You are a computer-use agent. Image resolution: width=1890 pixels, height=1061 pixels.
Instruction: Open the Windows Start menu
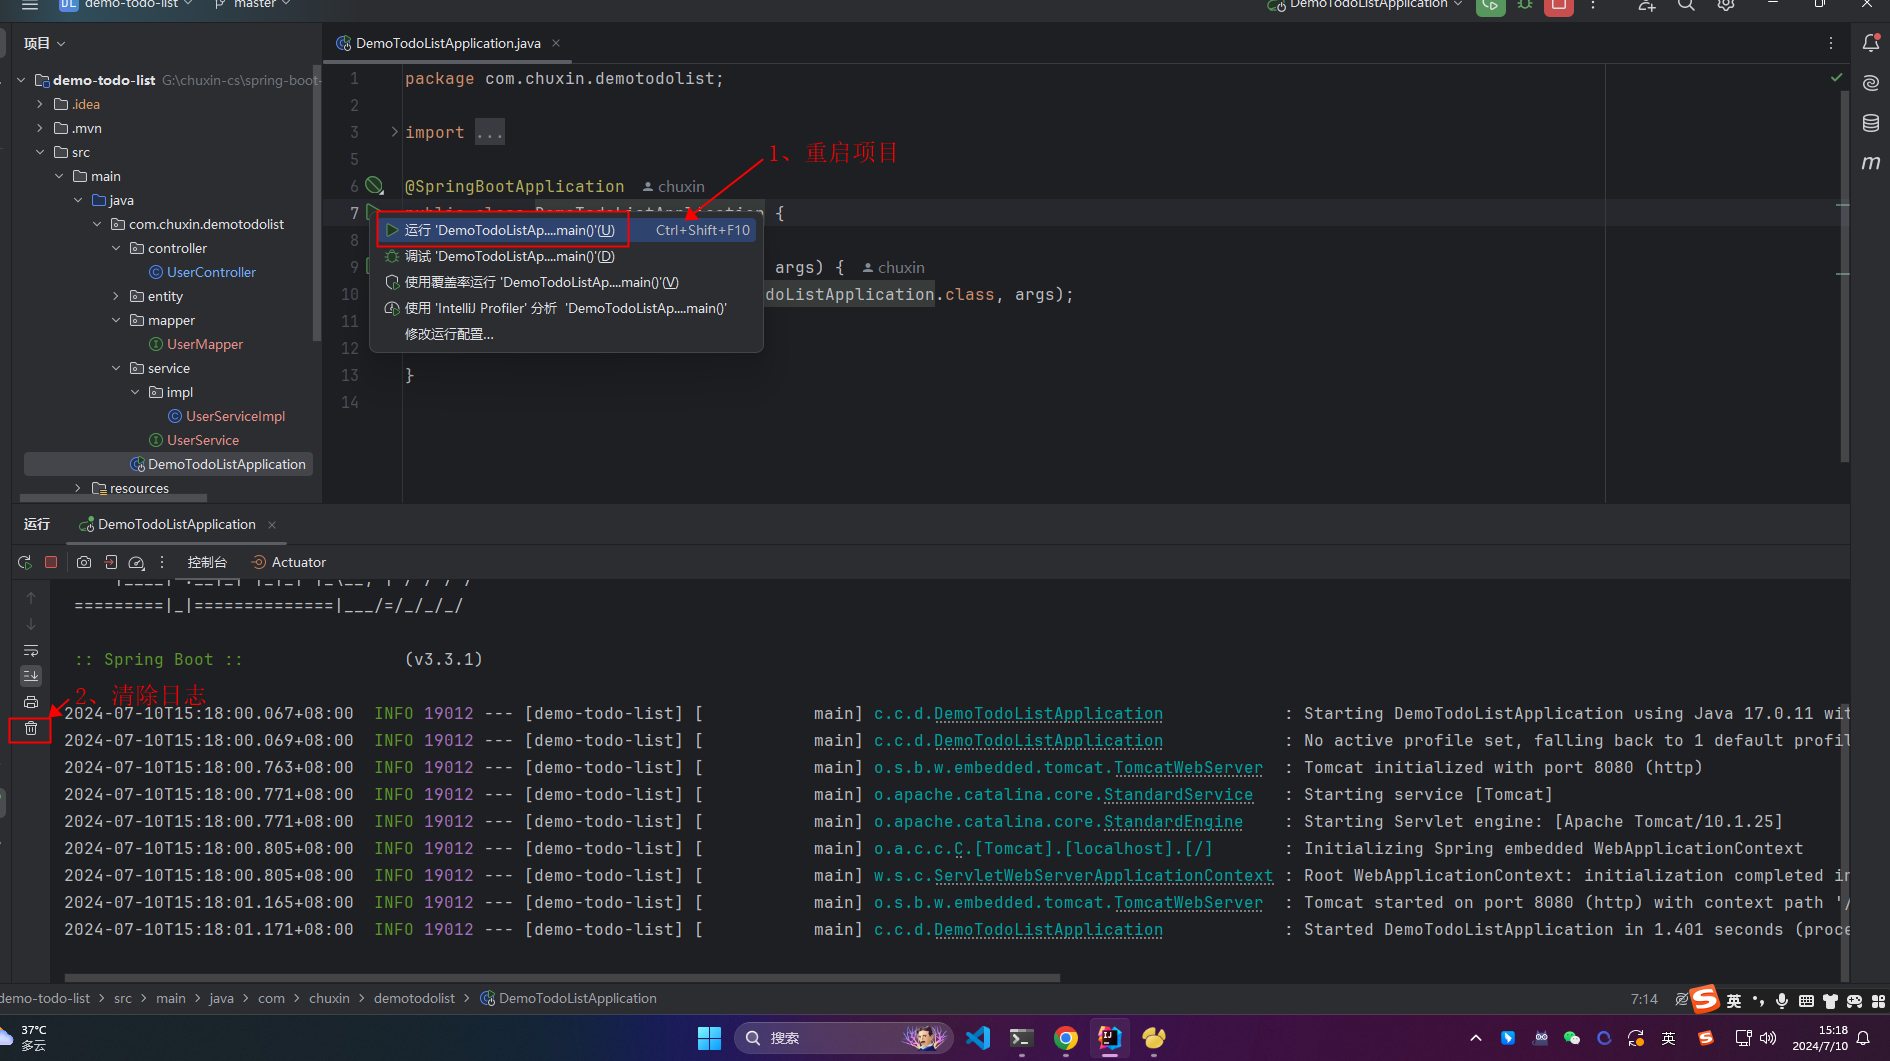point(709,1038)
